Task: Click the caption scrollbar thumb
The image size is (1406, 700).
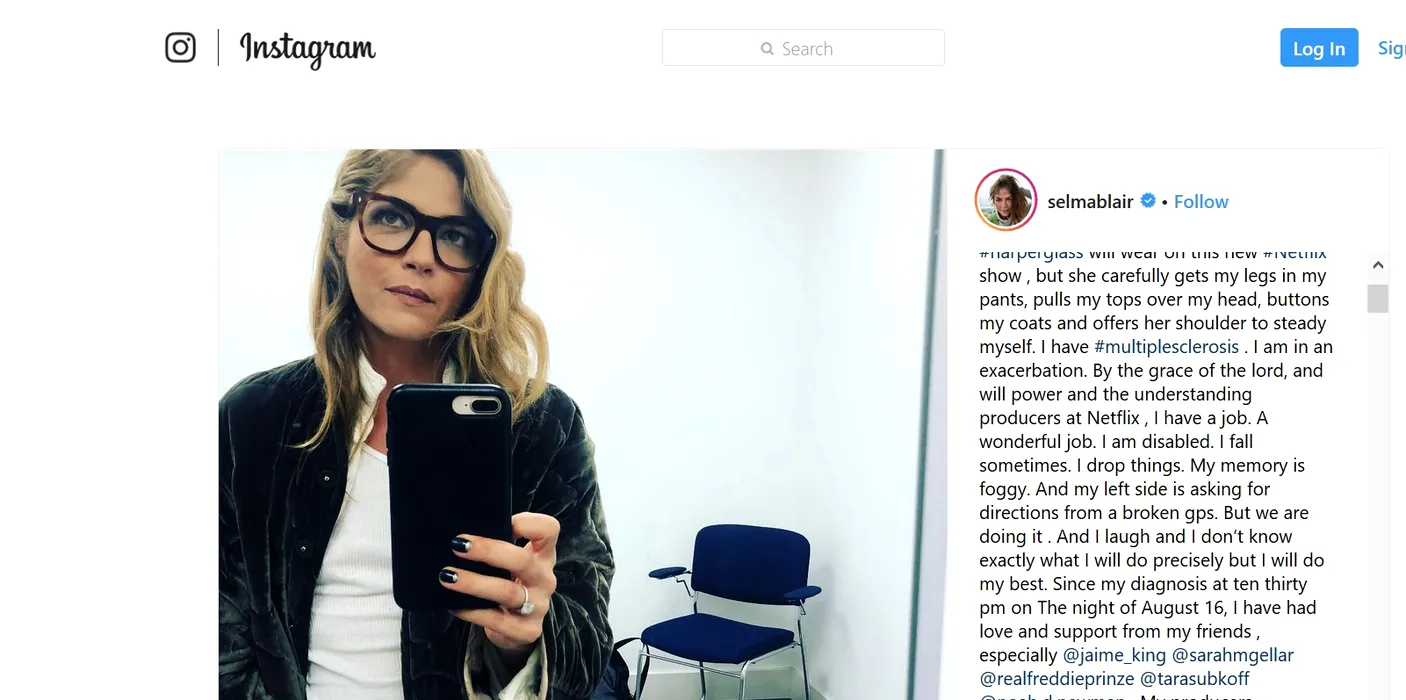Action: coord(1378,298)
